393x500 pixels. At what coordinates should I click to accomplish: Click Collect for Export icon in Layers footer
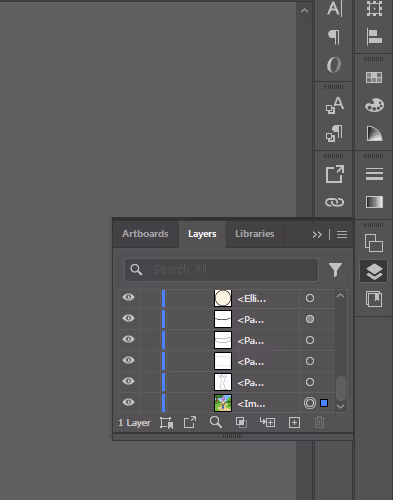[190, 422]
